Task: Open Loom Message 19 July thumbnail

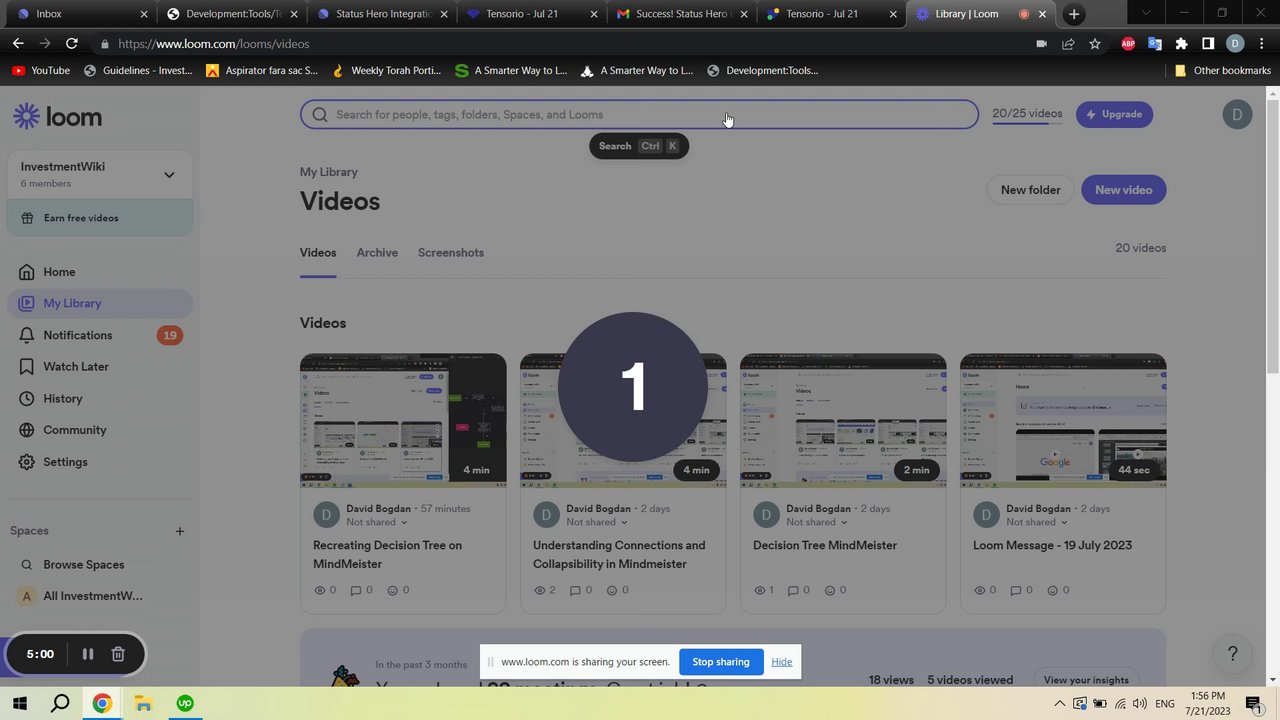Action: [1063, 420]
